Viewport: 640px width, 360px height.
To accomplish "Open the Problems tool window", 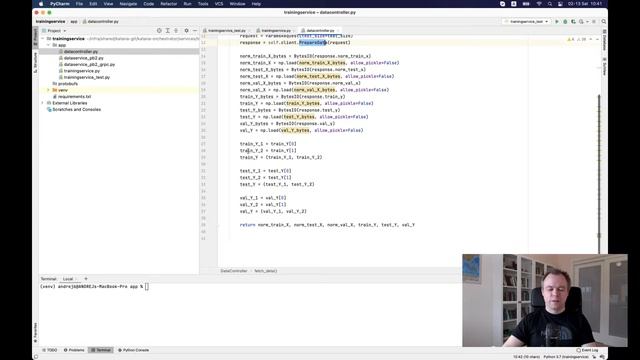I will point(74,350).
